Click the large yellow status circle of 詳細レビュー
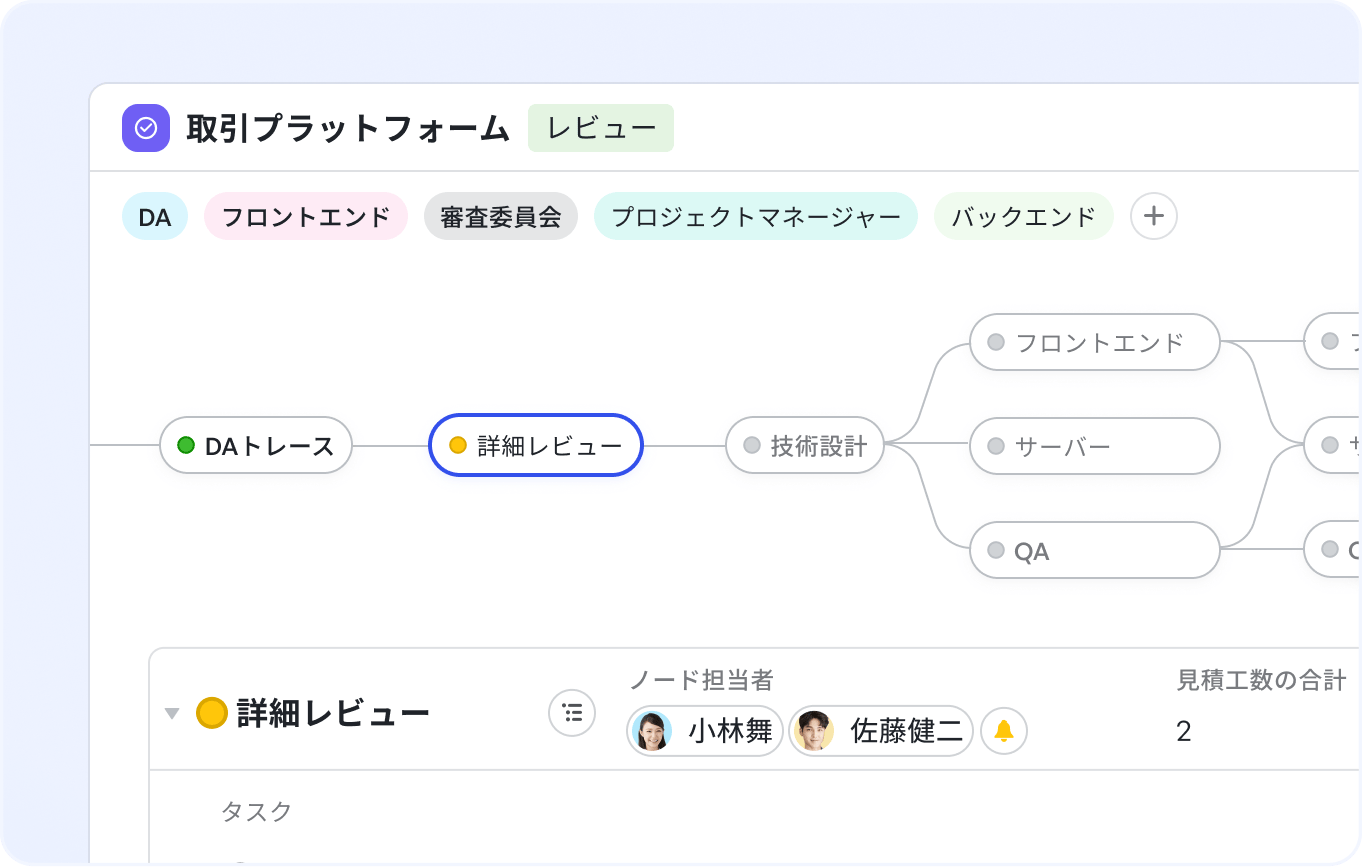 click(x=211, y=713)
